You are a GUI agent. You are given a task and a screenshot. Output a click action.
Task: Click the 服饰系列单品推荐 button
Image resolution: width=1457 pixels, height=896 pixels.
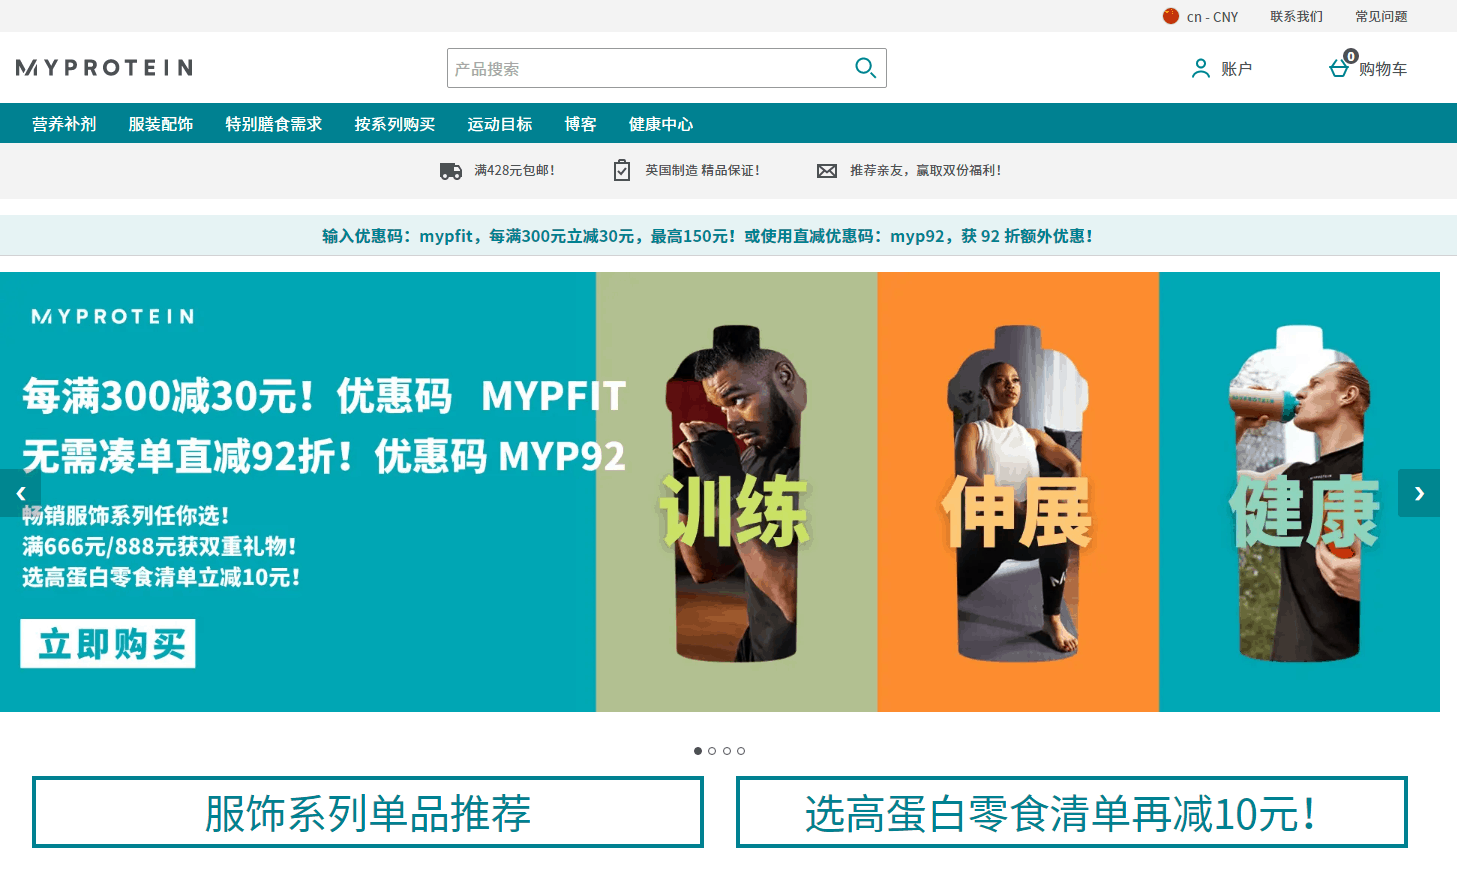(x=368, y=813)
